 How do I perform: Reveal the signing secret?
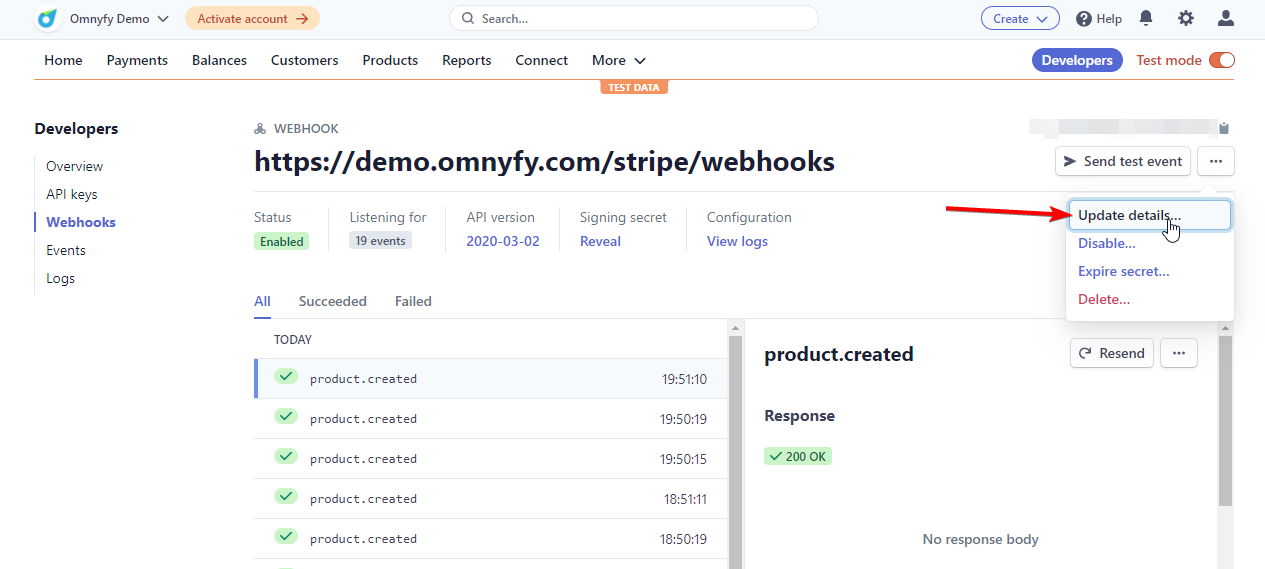[600, 241]
